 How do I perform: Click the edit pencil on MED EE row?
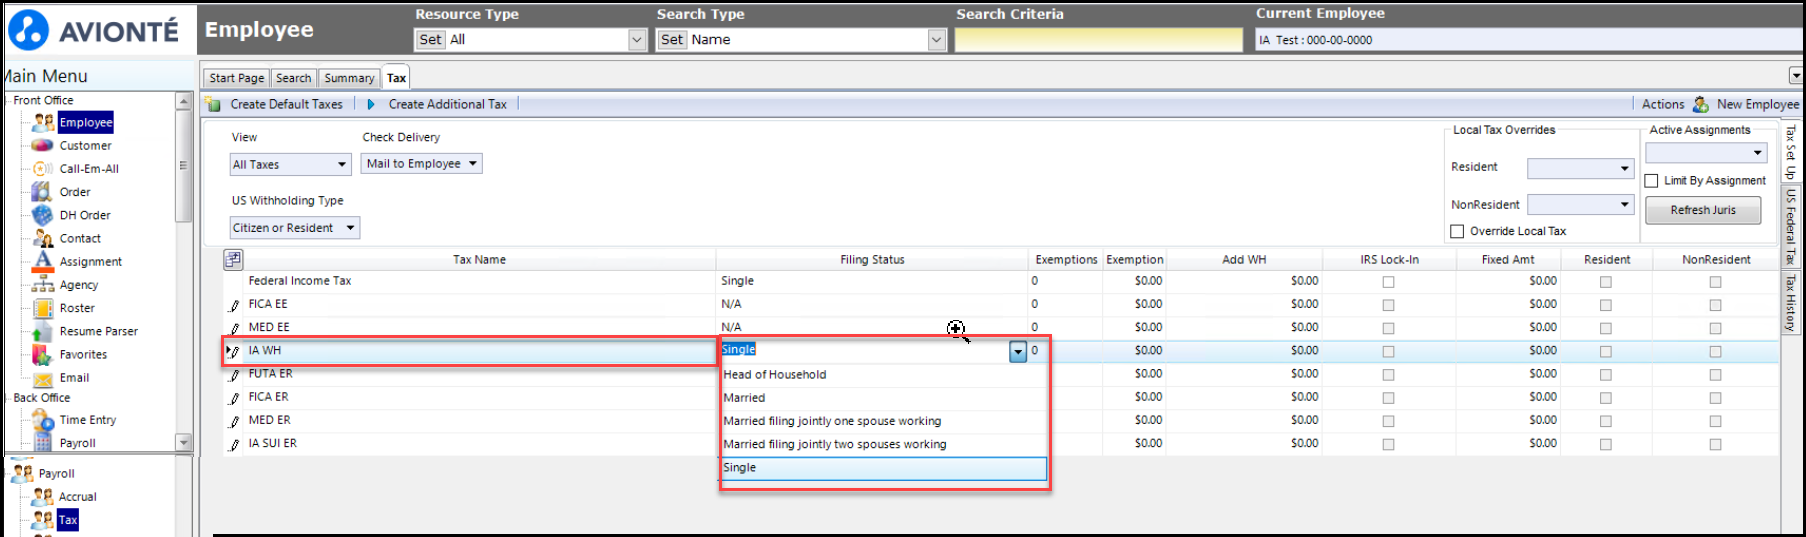click(234, 328)
